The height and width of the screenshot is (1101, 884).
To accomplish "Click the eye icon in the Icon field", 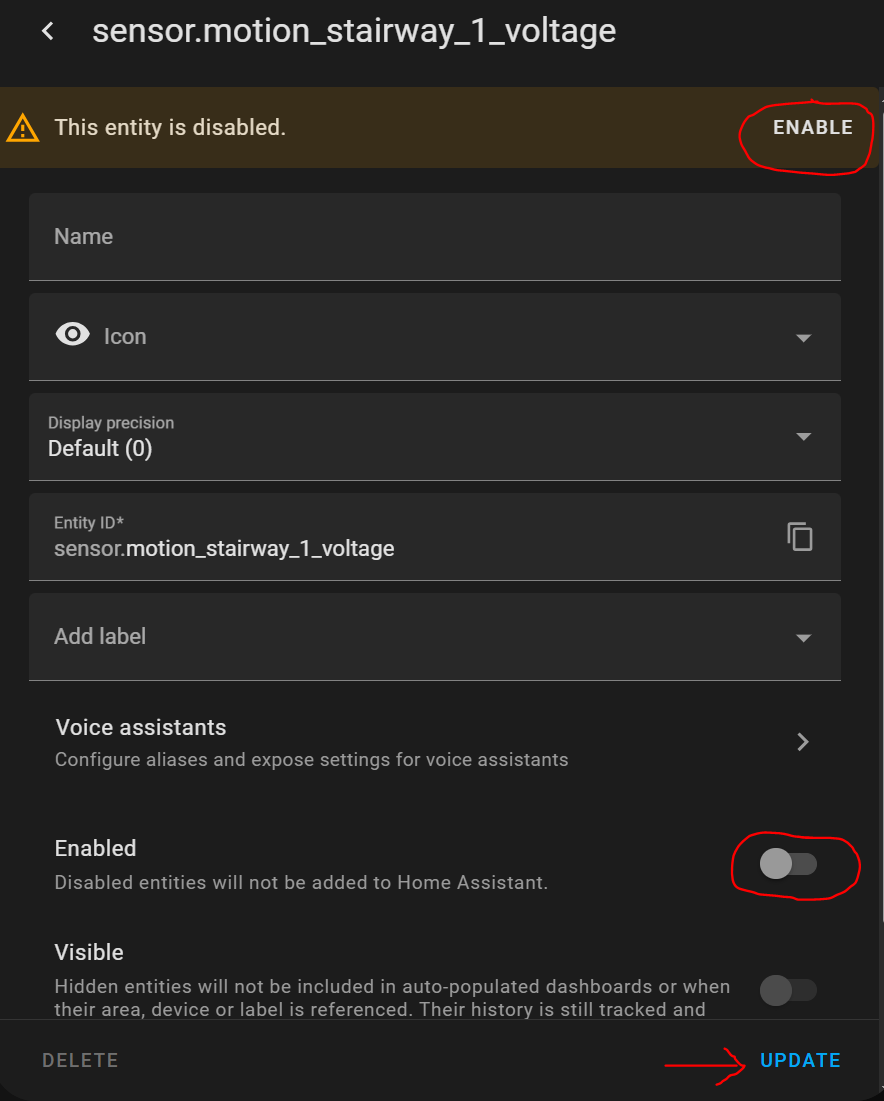I will pyautogui.click(x=73, y=336).
